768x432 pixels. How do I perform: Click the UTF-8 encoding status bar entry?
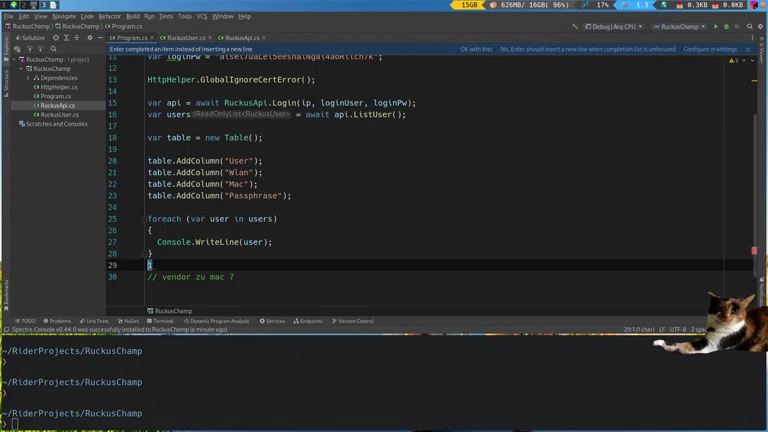(678, 330)
